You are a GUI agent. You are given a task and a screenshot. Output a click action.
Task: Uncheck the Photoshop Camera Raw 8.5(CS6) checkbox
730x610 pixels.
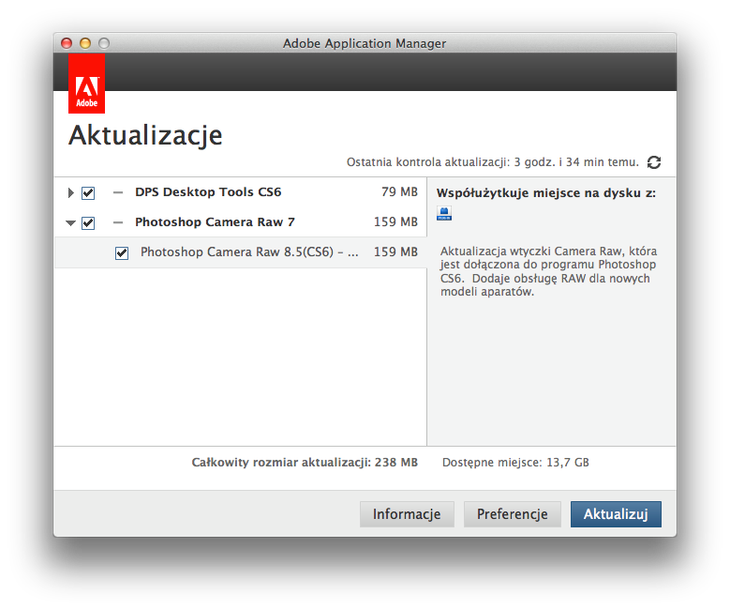pyautogui.click(x=122, y=253)
